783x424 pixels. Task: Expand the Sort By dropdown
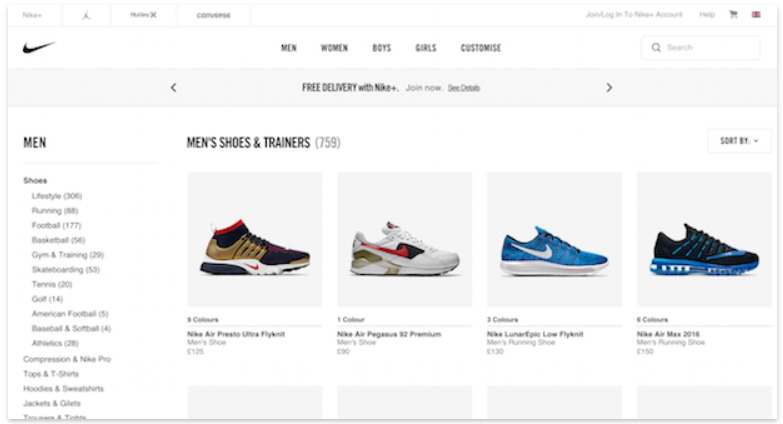[x=739, y=141]
